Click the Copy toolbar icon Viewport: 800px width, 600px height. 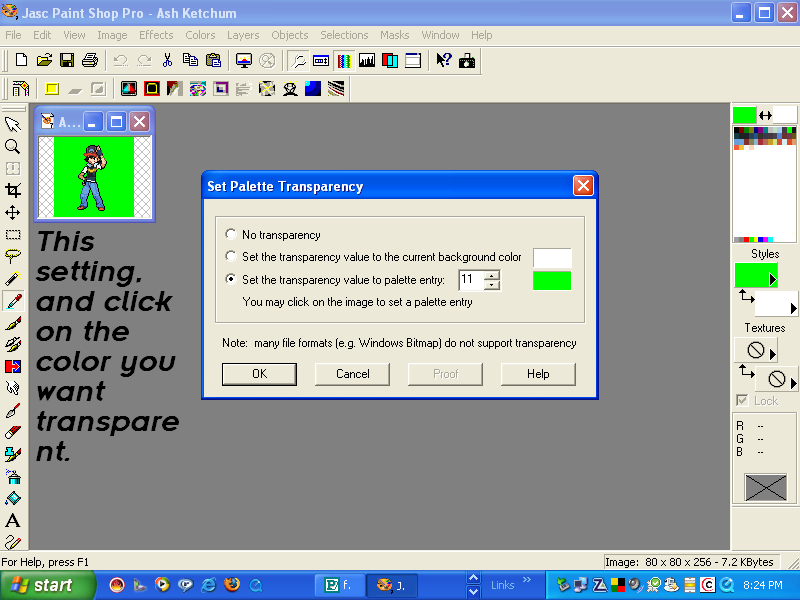pos(190,60)
